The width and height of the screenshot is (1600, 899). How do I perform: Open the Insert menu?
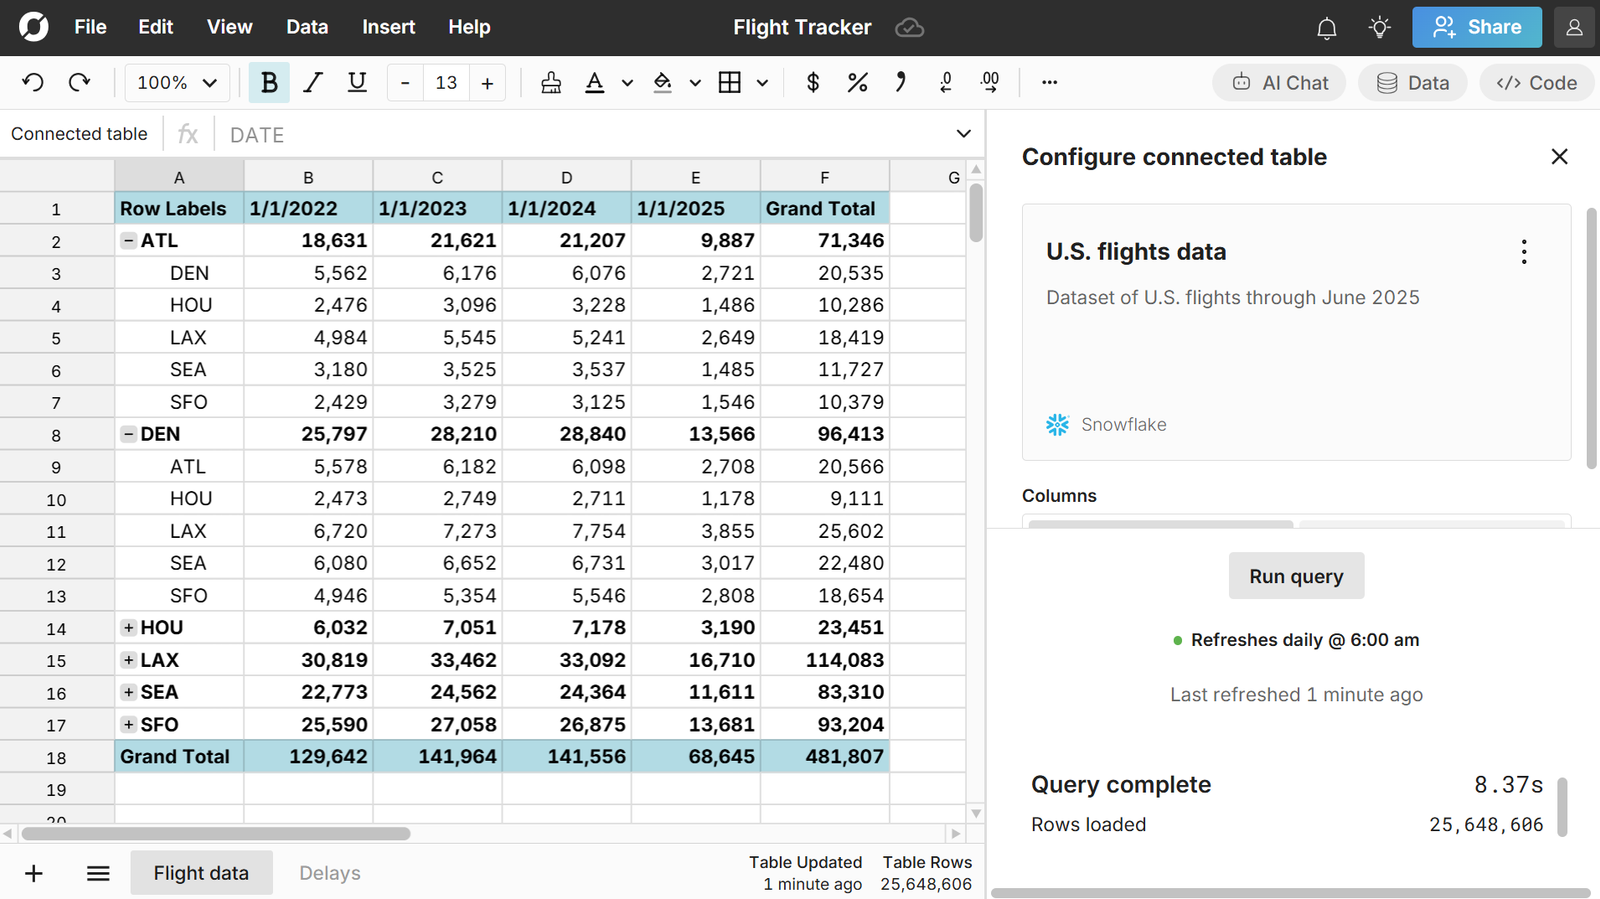click(388, 27)
